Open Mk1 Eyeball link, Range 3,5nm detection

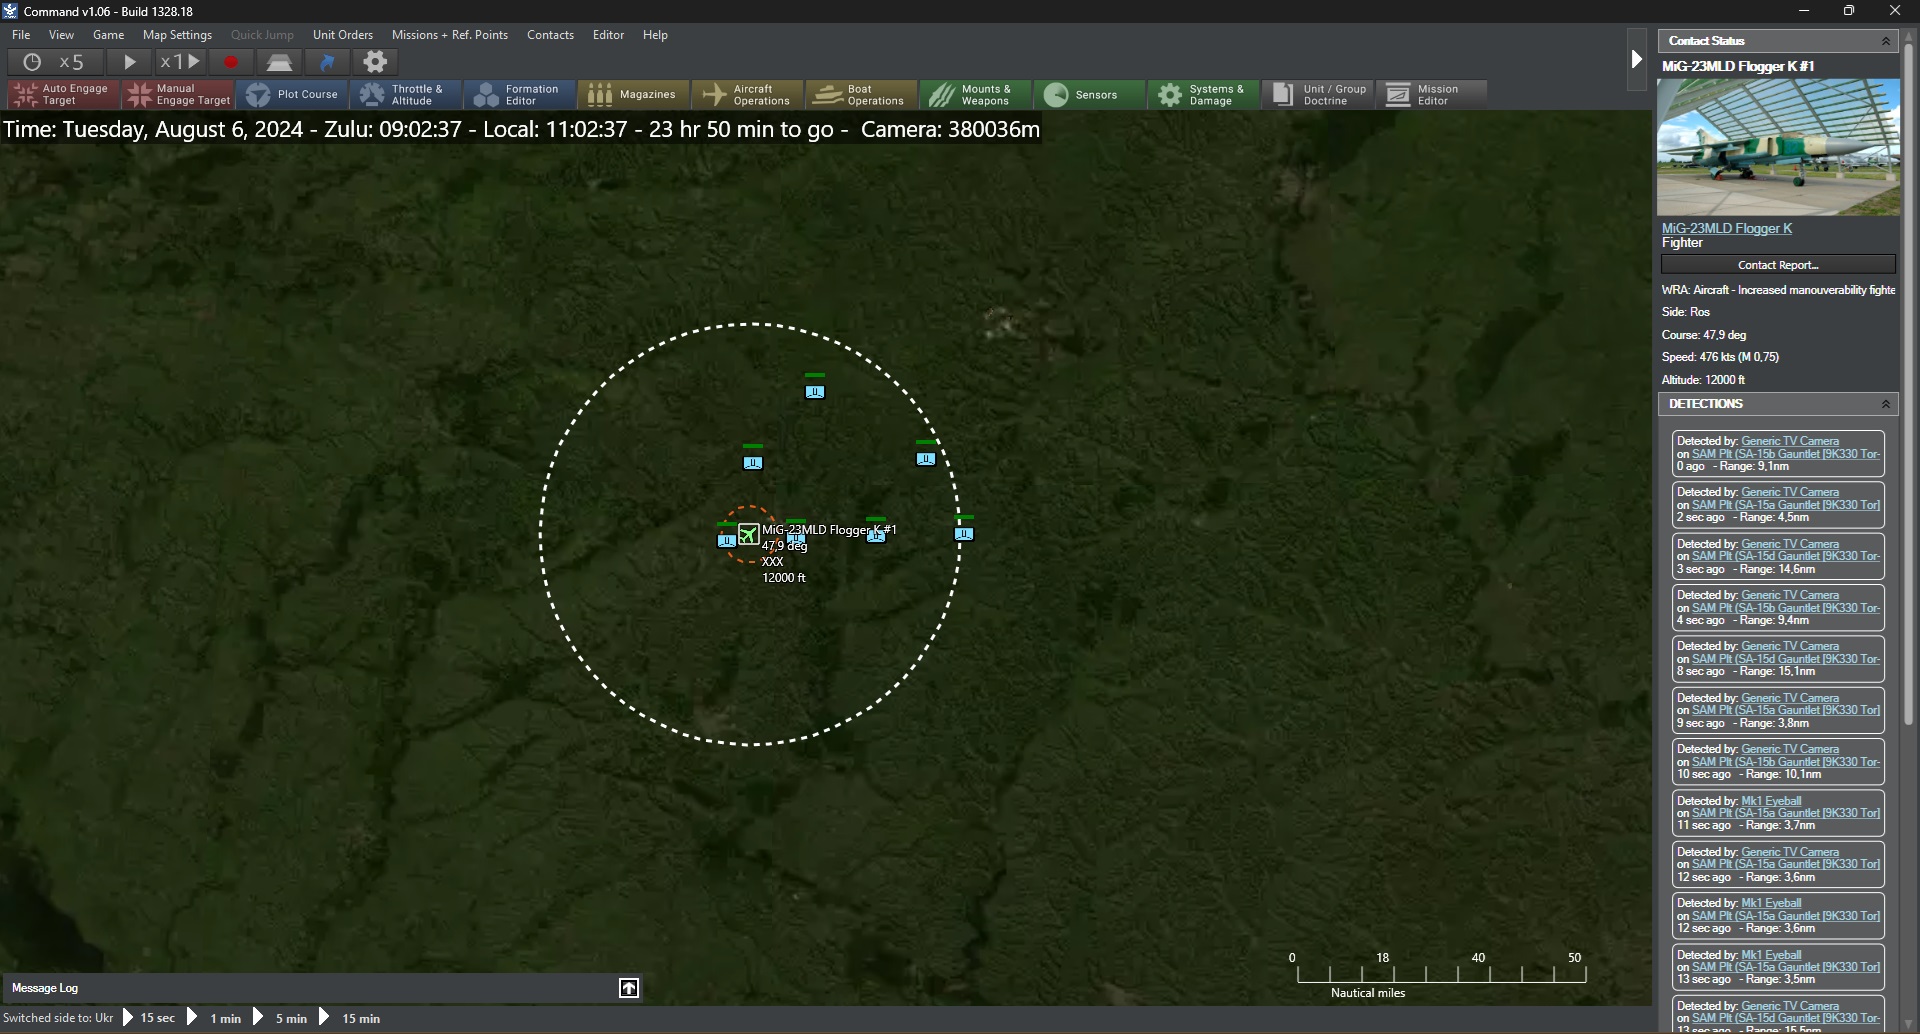1771,955
